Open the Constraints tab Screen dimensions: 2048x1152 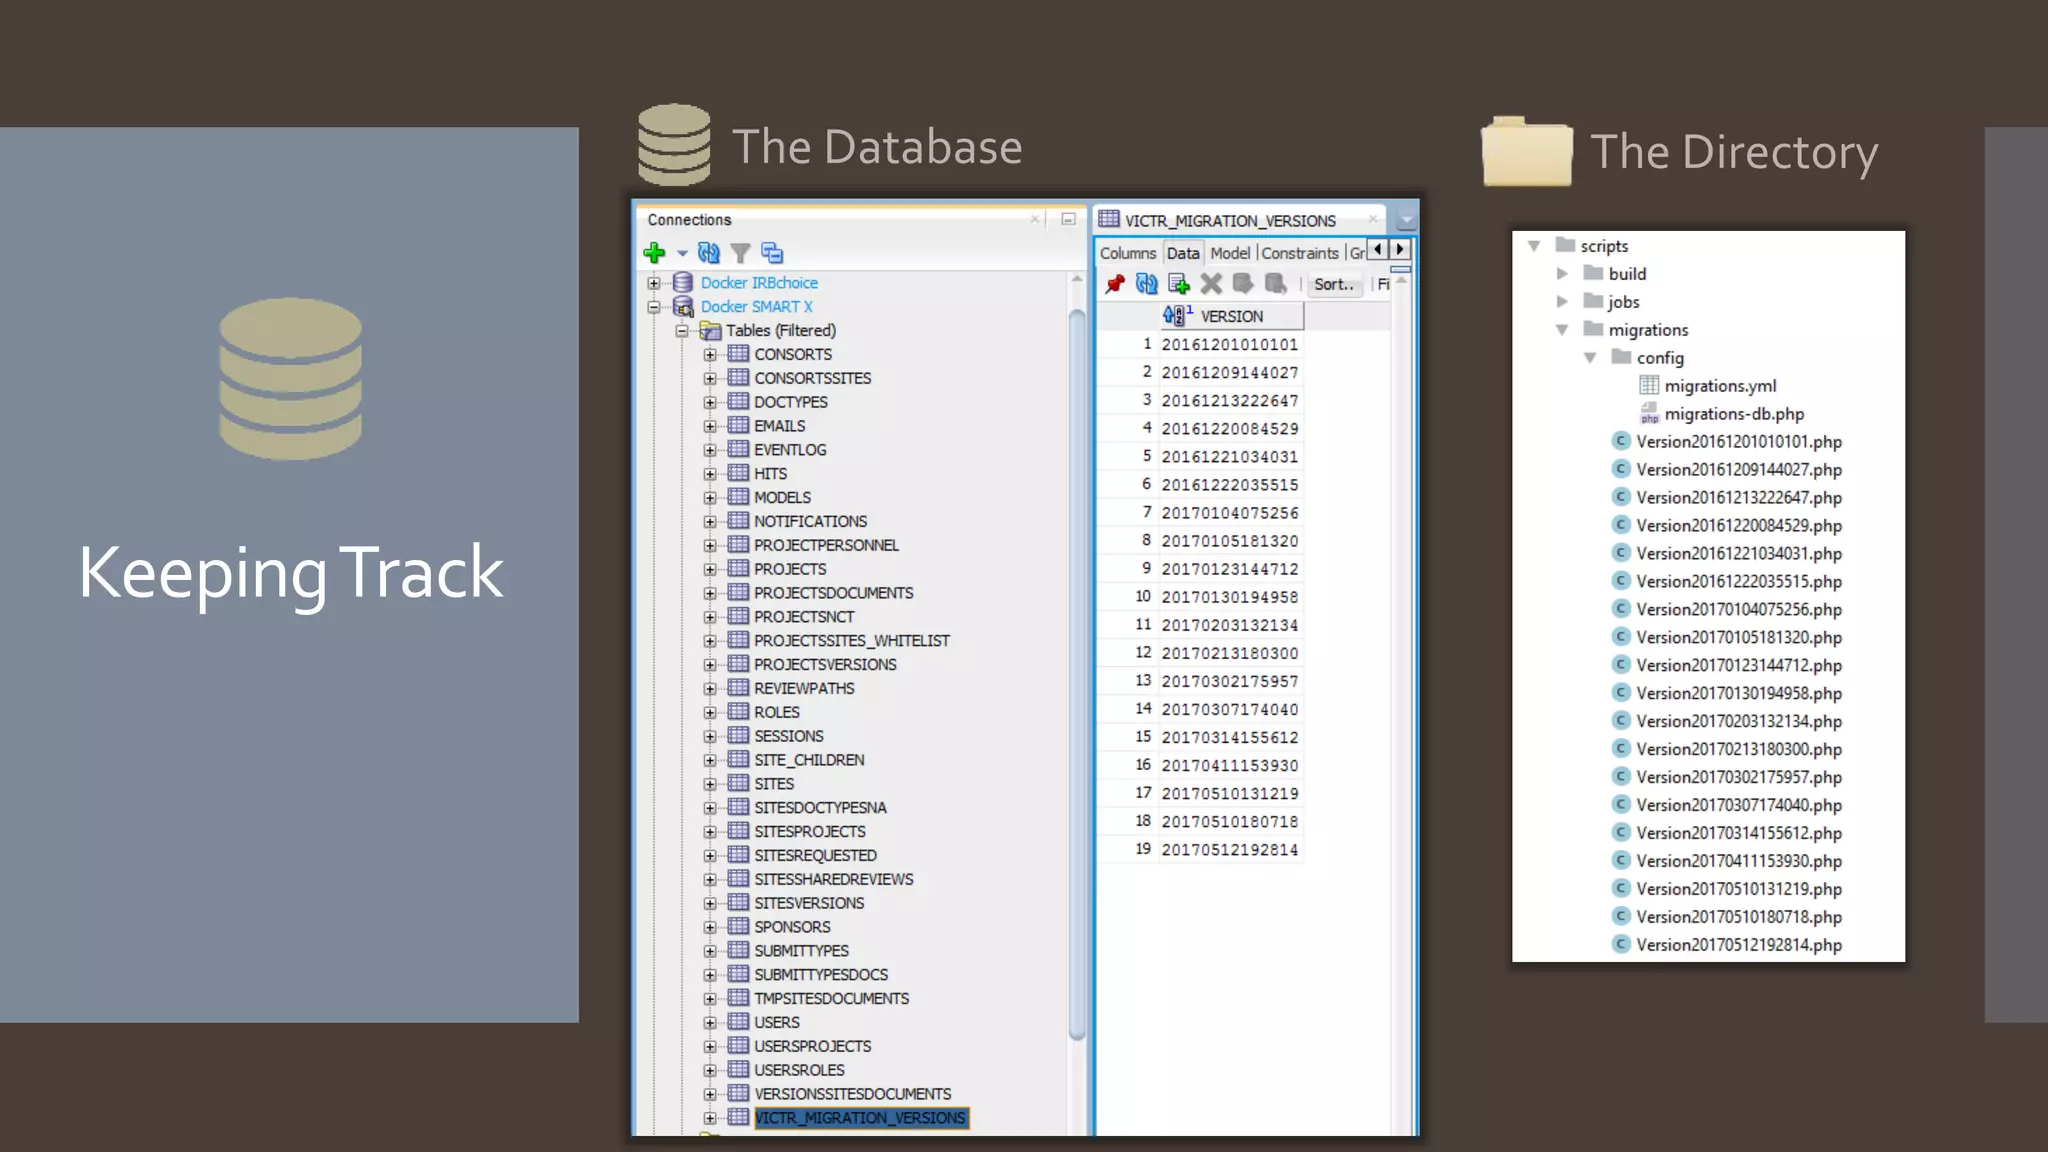[x=1300, y=253]
